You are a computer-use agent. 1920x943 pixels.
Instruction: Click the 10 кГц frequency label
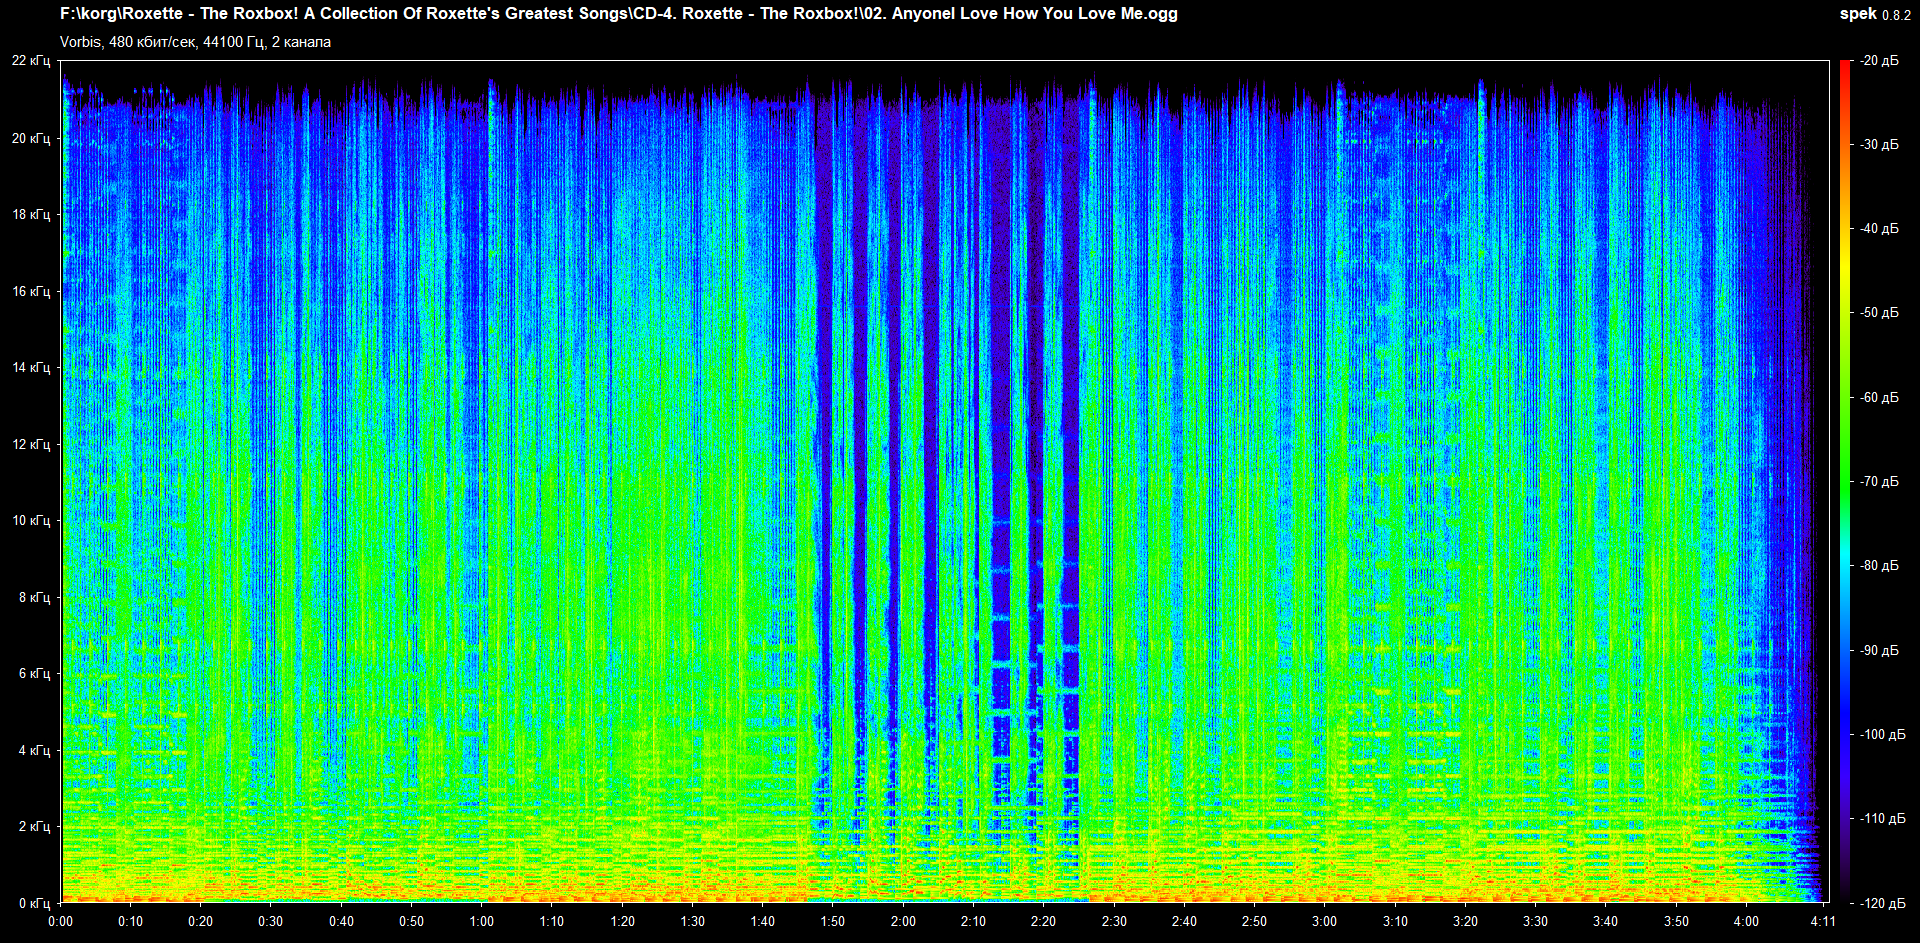(x=31, y=520)
